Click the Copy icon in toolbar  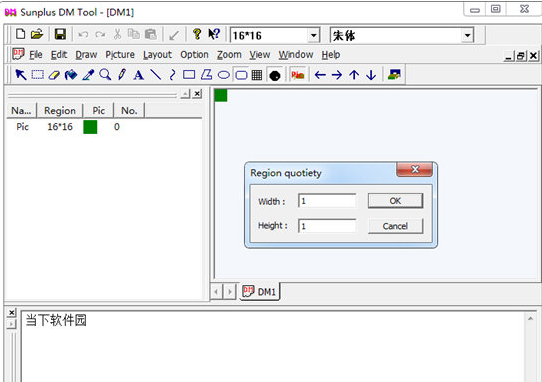[x=133, y=34]
